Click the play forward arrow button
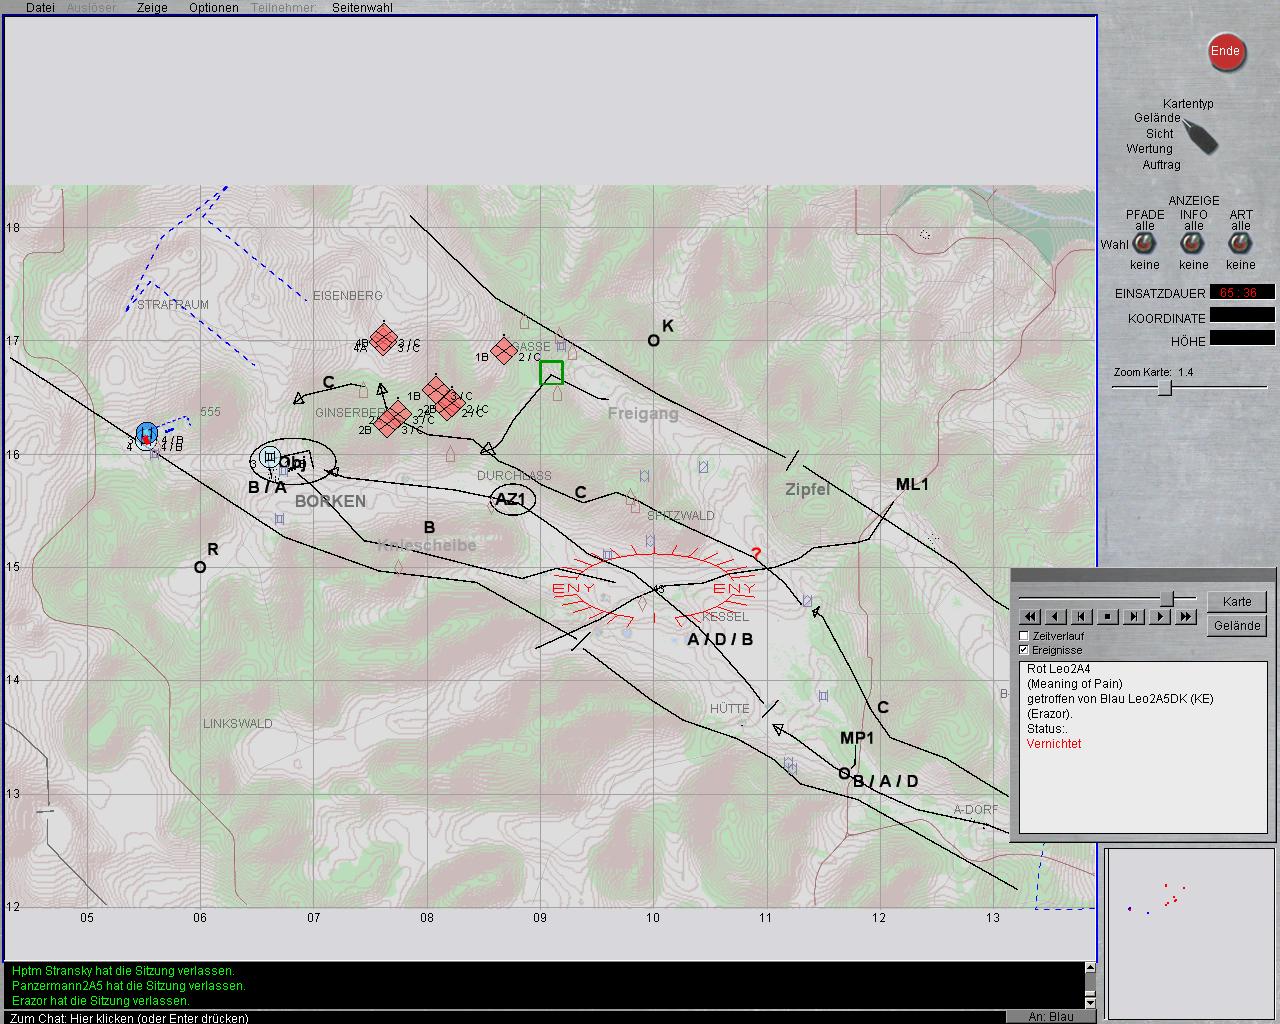The width and height of the screenshot is (1280, 1024). point(1160,617)
